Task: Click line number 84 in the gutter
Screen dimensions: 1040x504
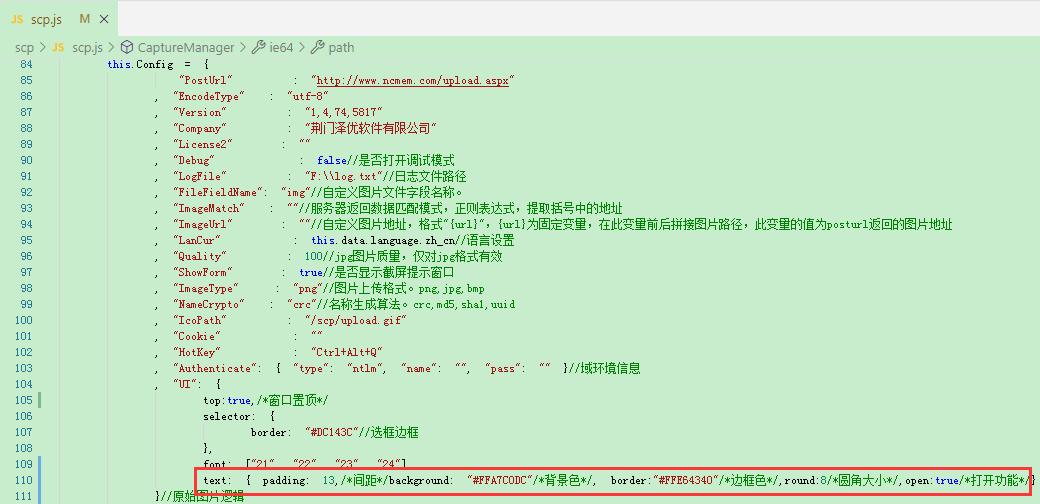Action: point(25,64)
